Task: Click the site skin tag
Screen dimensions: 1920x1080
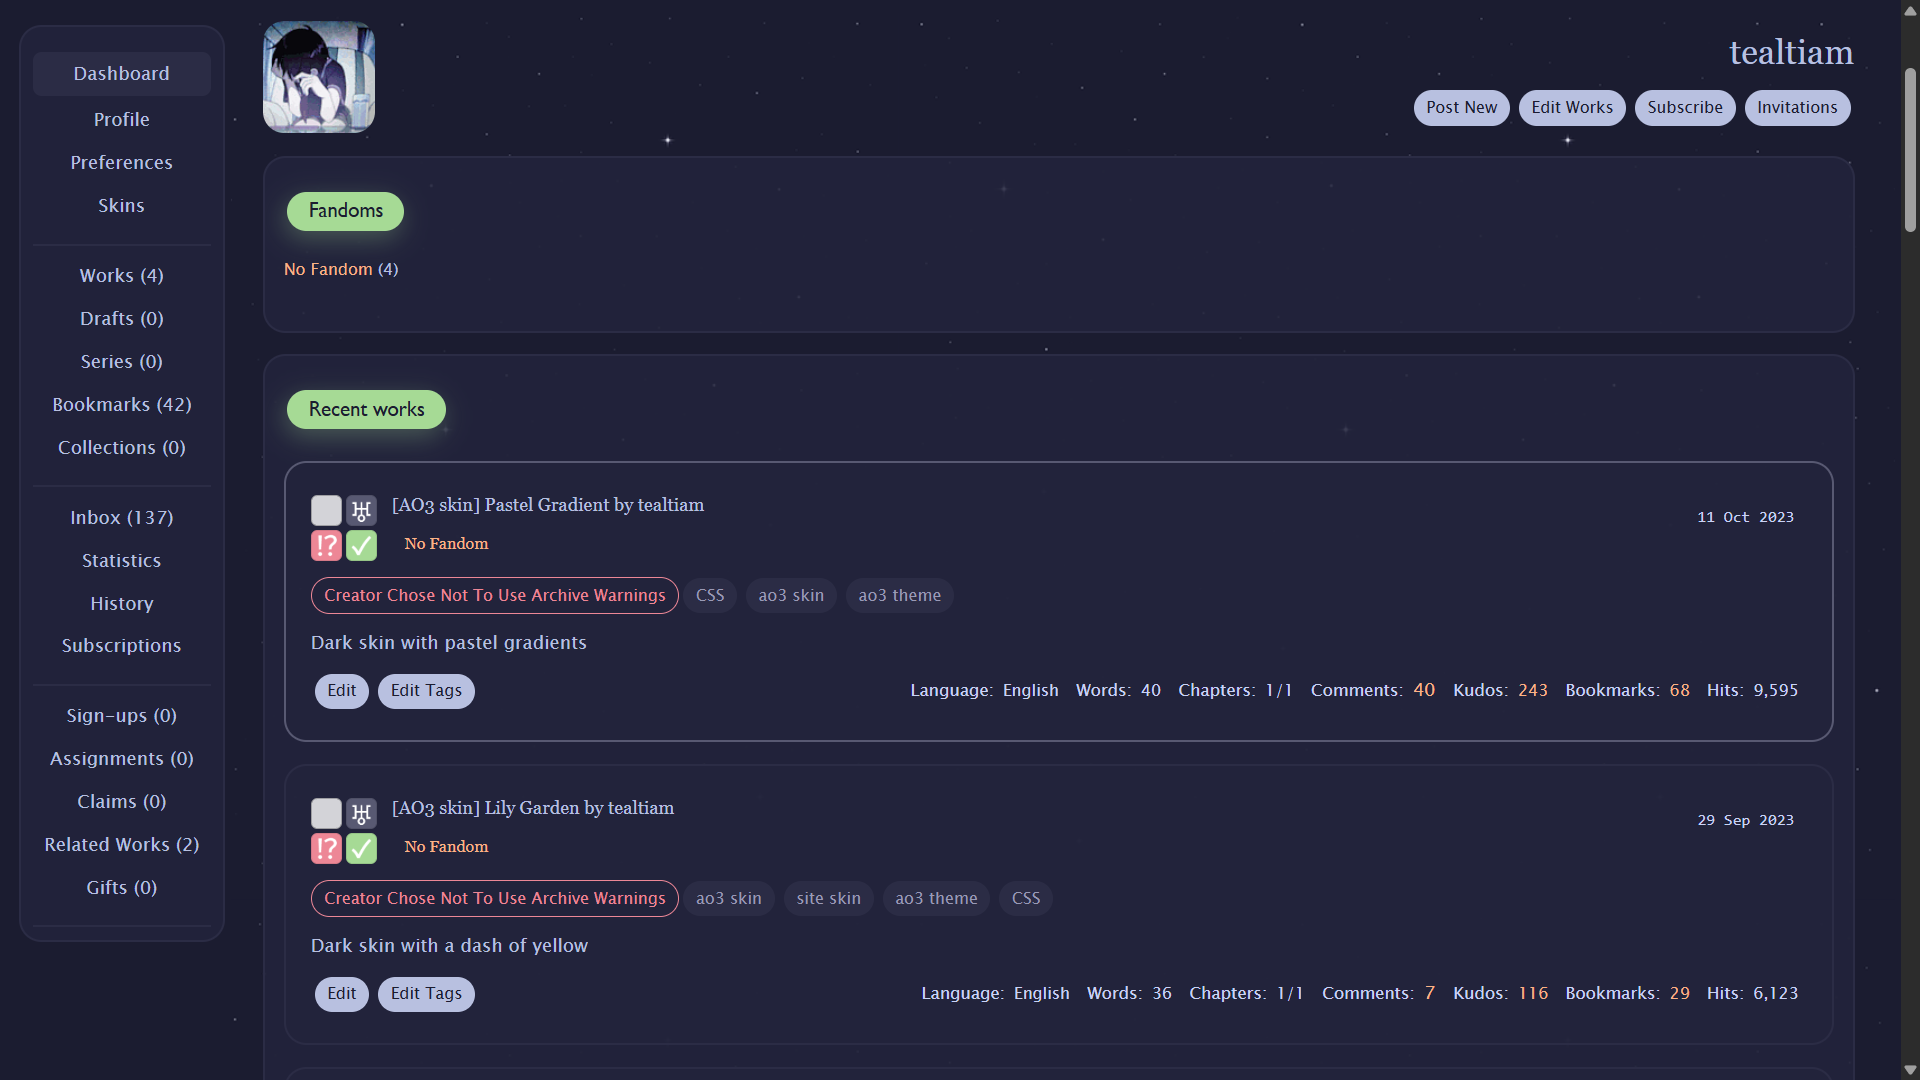Action: point(828,899)
